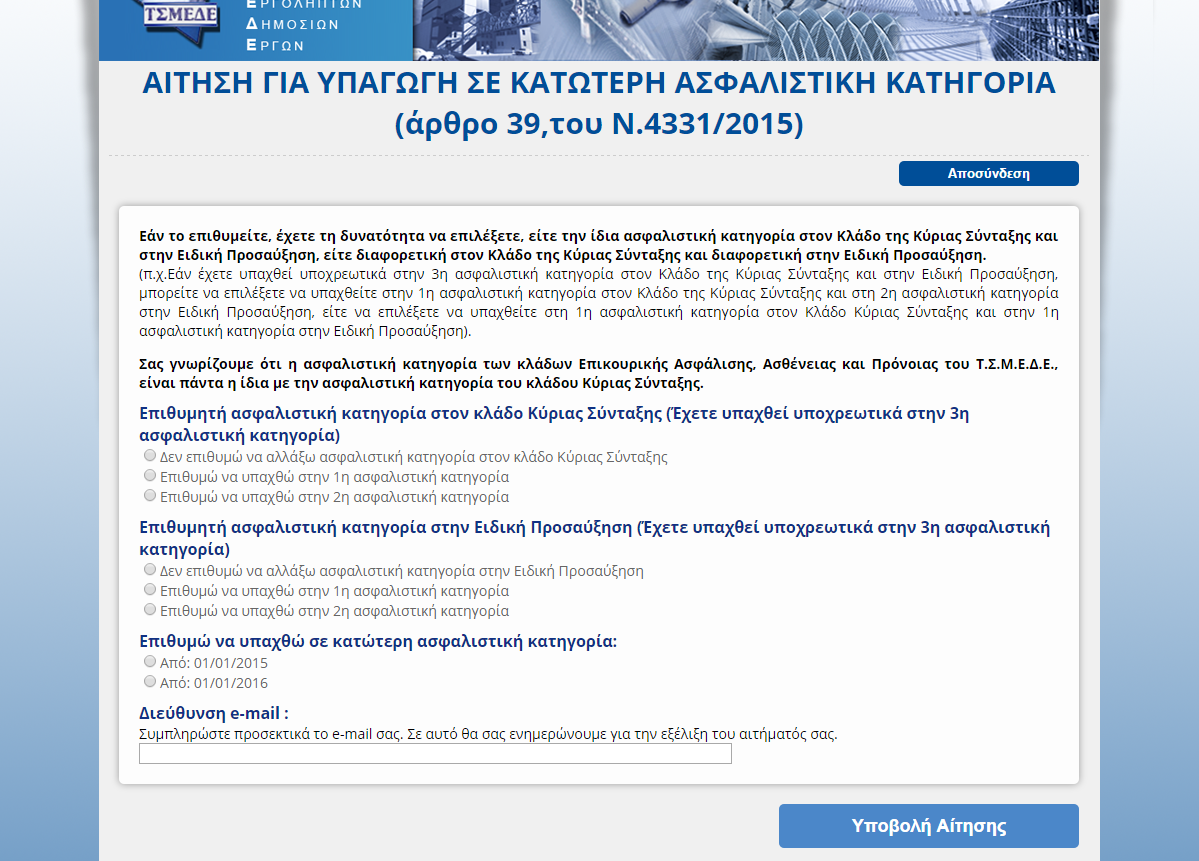1199x861 pixels.
Task: Click the bold paragraph starting Εάν το επιθυμείτε
Action: pos(599,245)
